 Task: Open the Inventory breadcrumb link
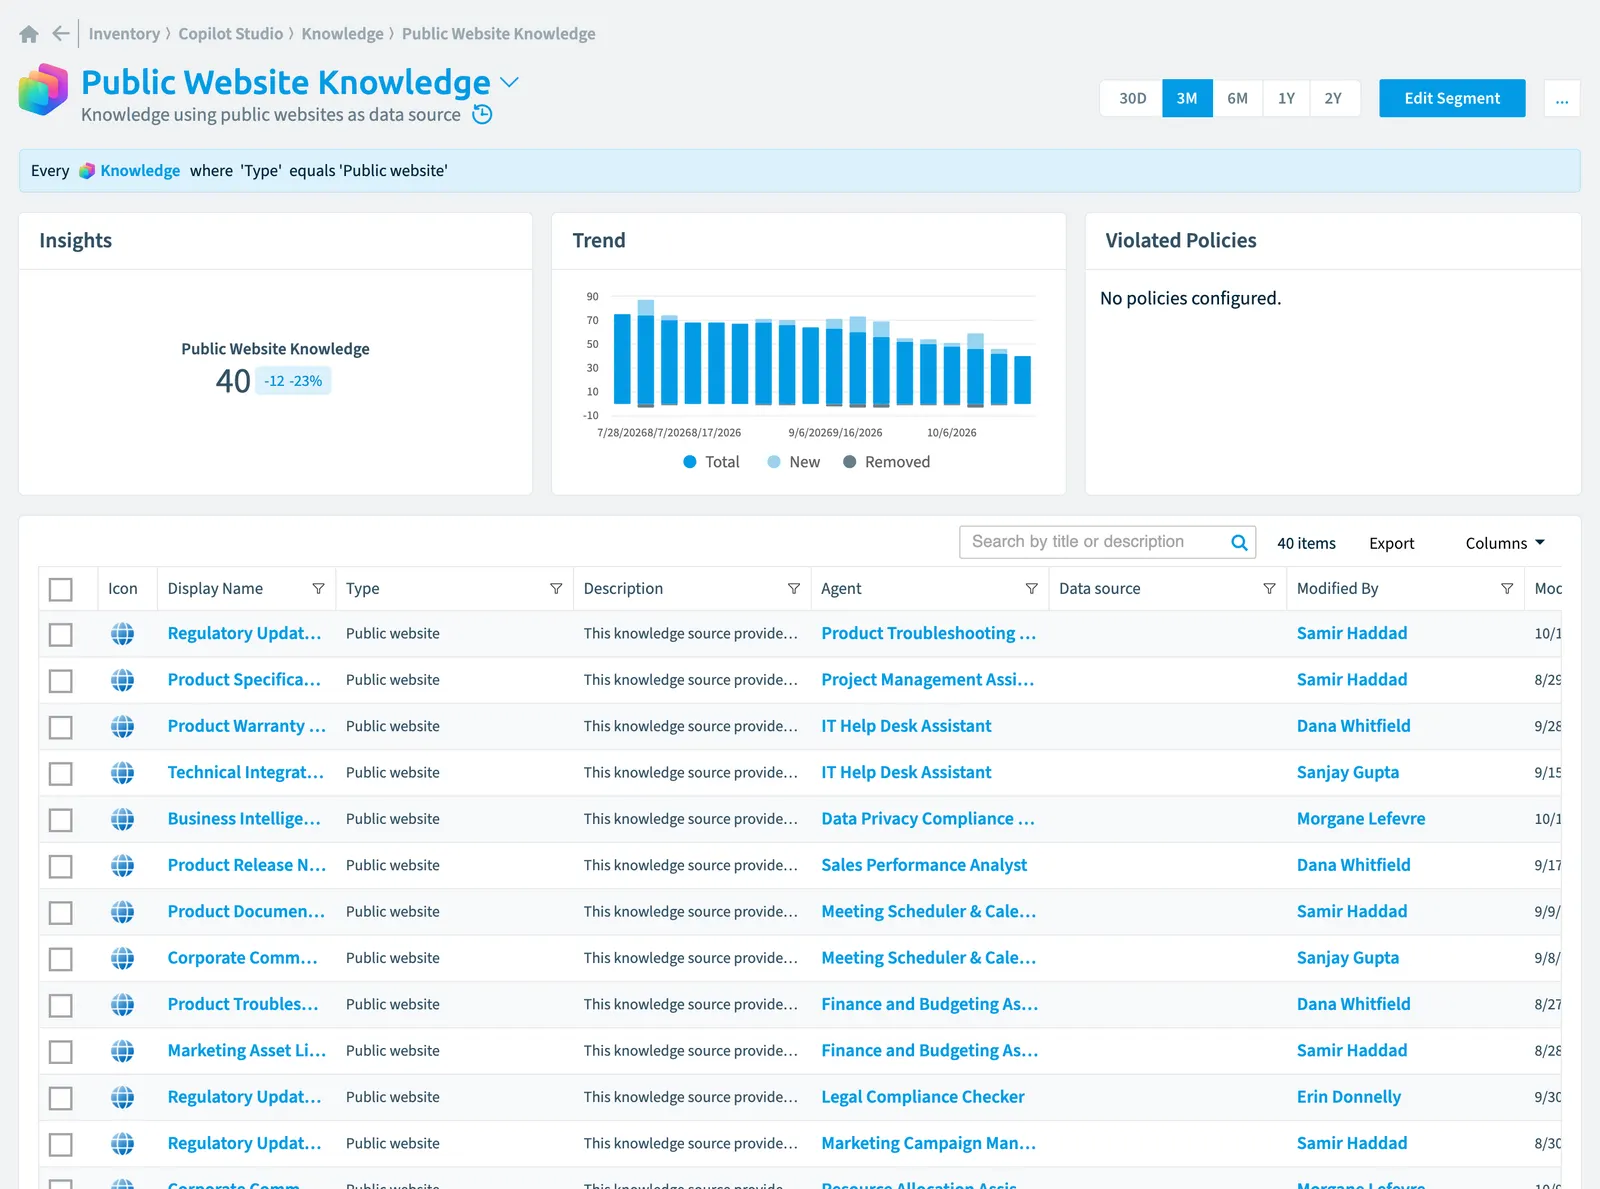coord(124,34)
